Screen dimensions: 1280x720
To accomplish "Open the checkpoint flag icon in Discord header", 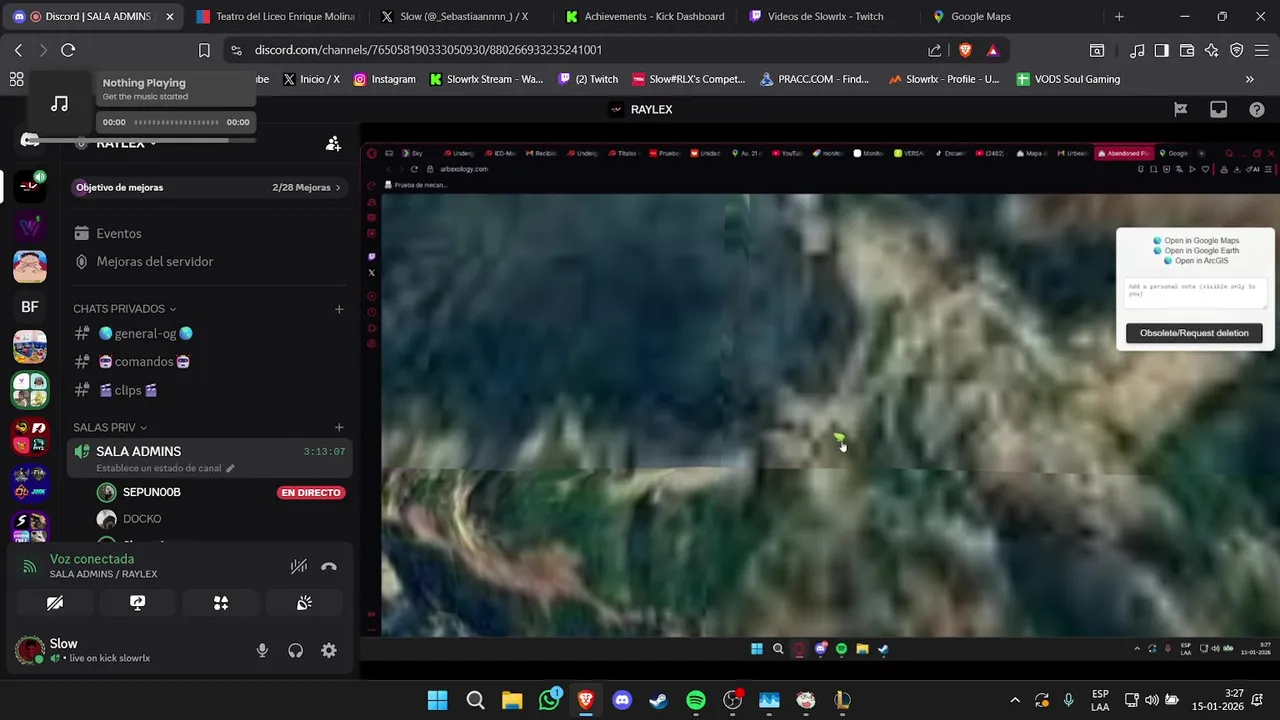I will (x=1180, y=110).
